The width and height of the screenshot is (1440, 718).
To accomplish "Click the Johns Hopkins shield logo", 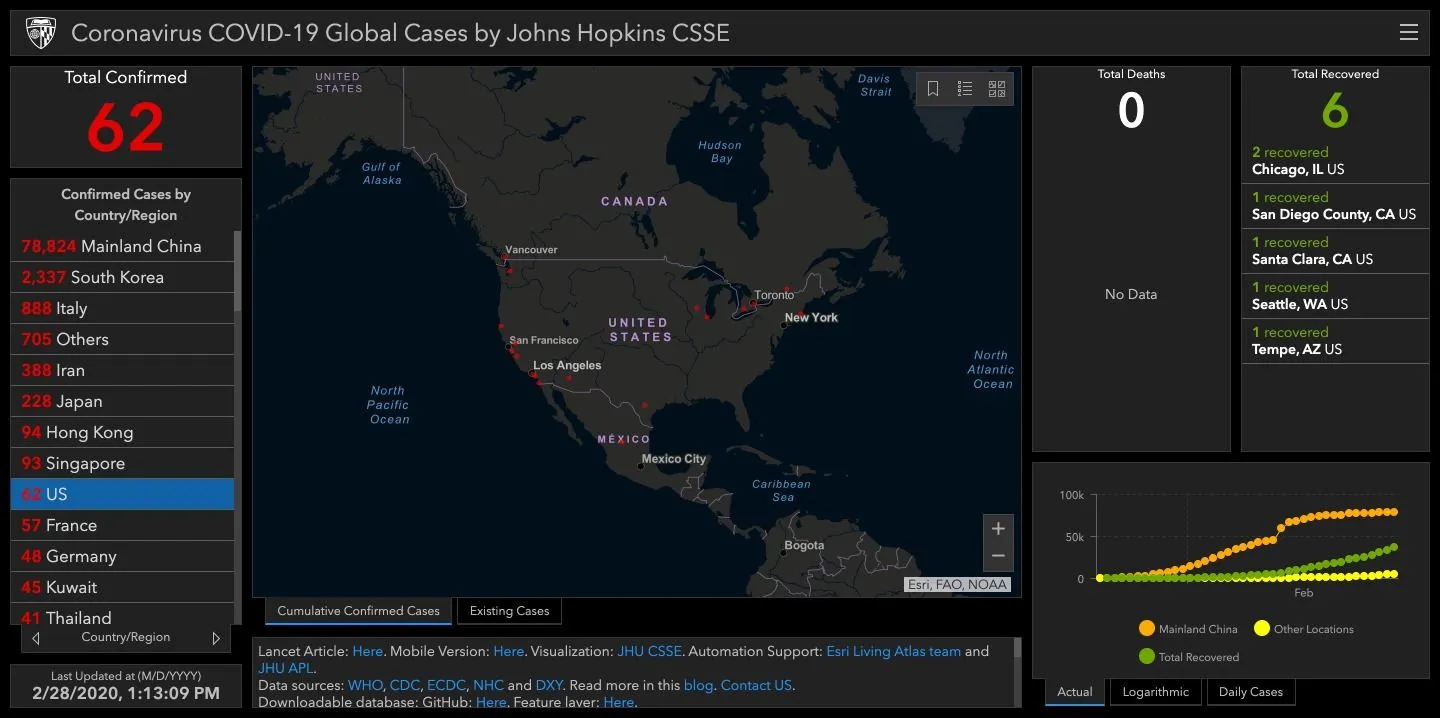I will 41,32.
